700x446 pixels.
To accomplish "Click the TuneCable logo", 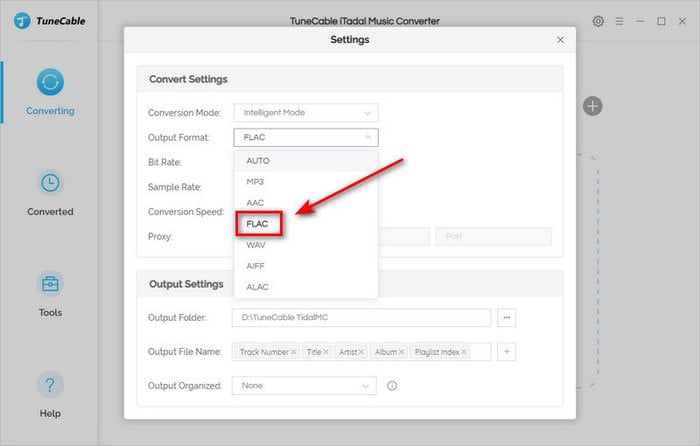I will [x=49, y=21].
